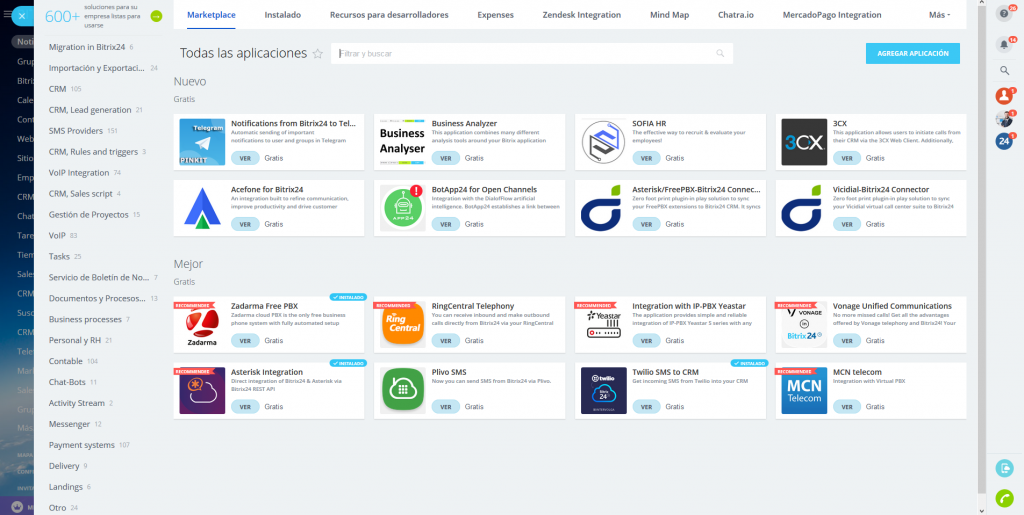1024x515 pixels.
Task: Open the Acefone app logo
Action: pyautogui.click(x=202, y=208)
